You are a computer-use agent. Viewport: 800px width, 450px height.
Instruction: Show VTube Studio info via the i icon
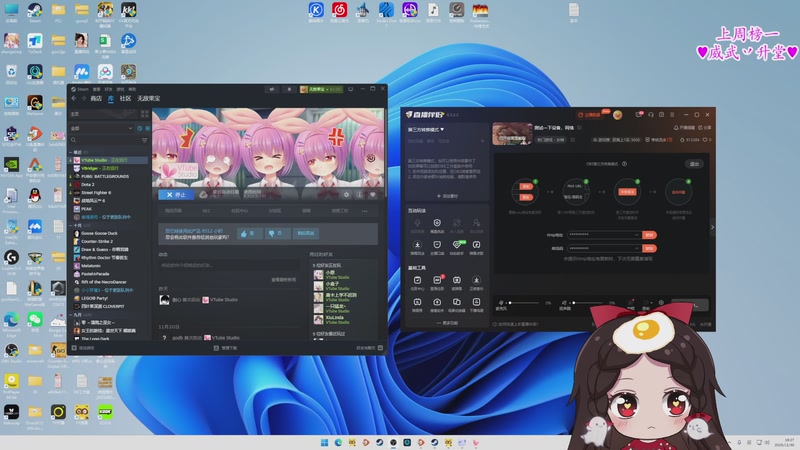point(359,194)
